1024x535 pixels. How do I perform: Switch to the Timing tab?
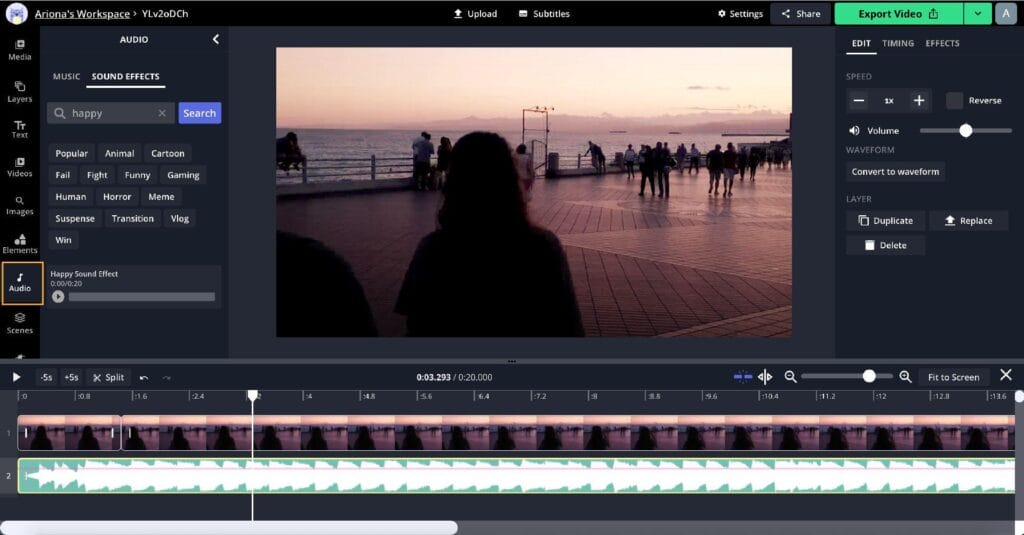898,43
